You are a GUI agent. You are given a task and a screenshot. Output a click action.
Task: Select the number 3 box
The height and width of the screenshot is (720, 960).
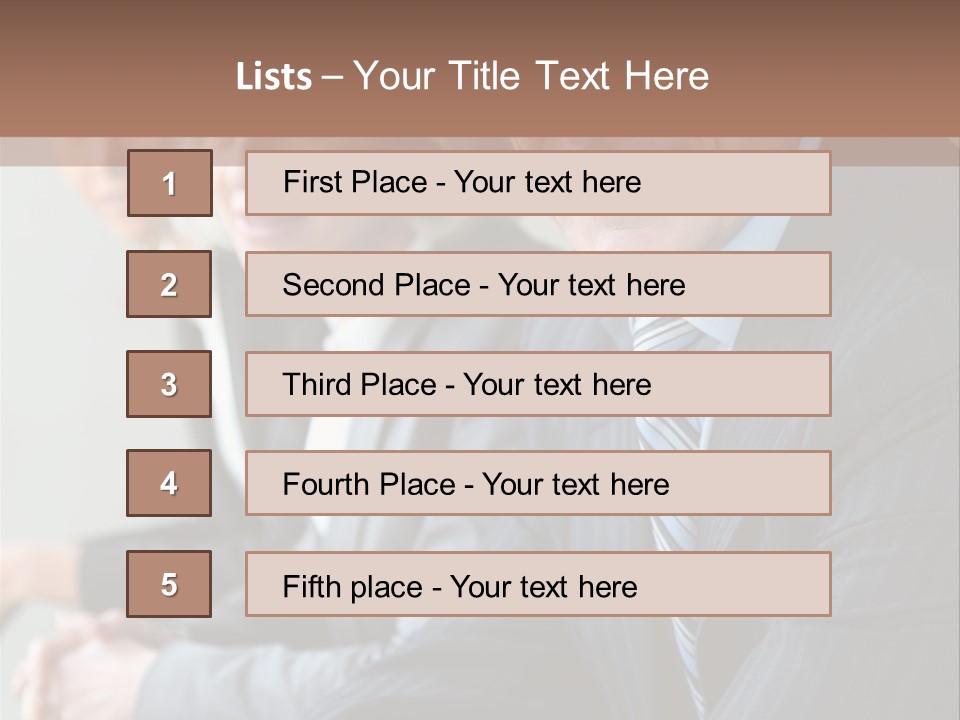tap(169, 384)
